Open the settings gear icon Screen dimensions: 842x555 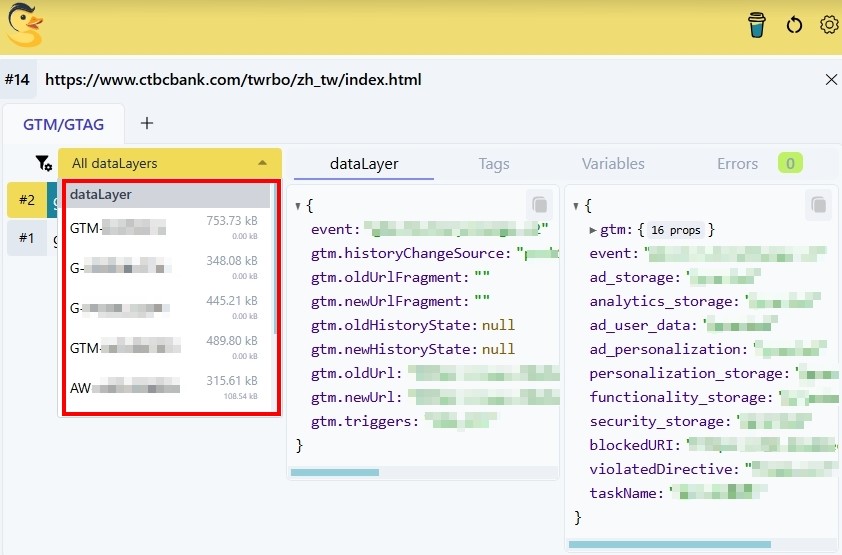(x=829, y=25)
